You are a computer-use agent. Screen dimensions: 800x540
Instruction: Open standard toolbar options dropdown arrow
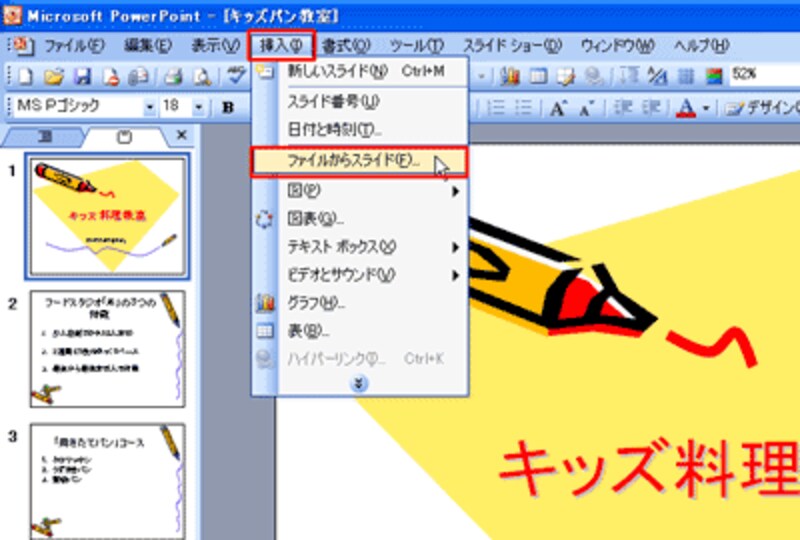pyautogui.click(x=481, y=77)
